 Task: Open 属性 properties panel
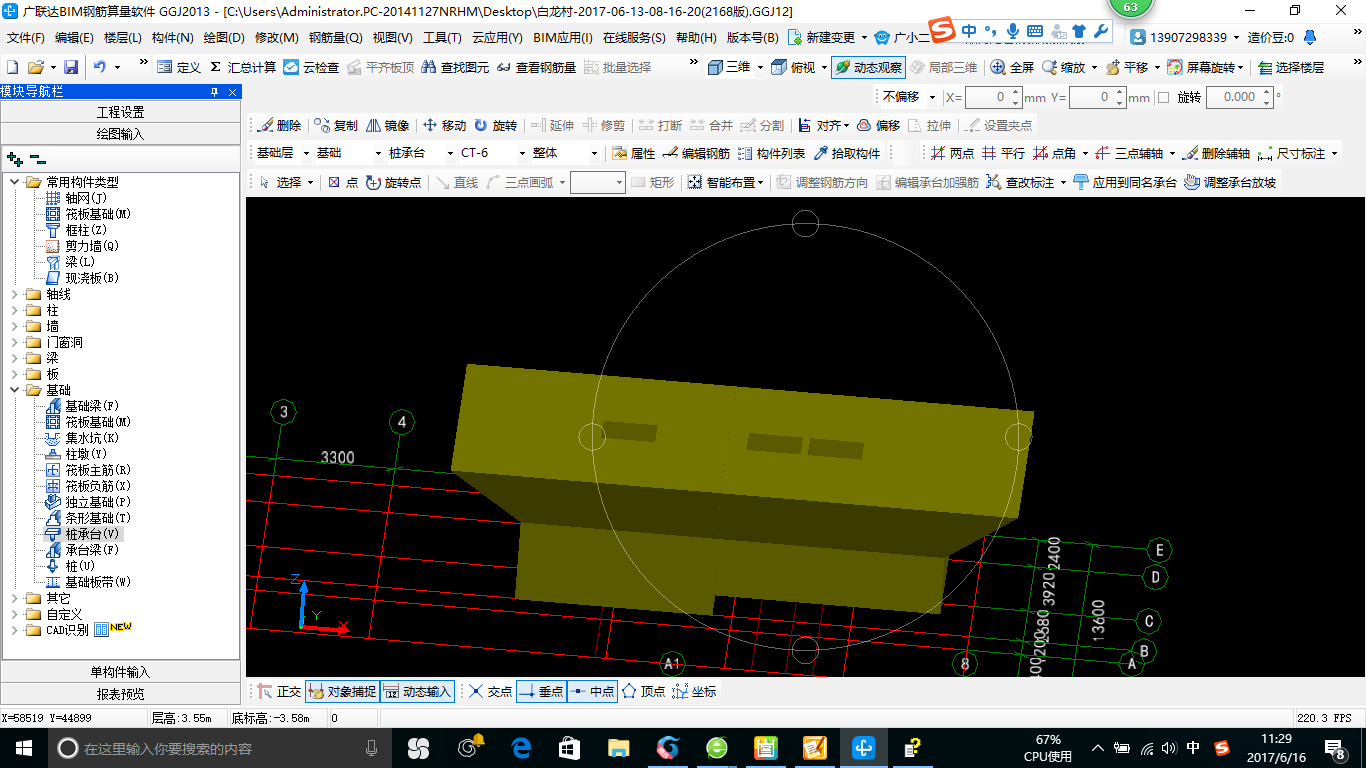pyautogui.click(x=633, y=153)
